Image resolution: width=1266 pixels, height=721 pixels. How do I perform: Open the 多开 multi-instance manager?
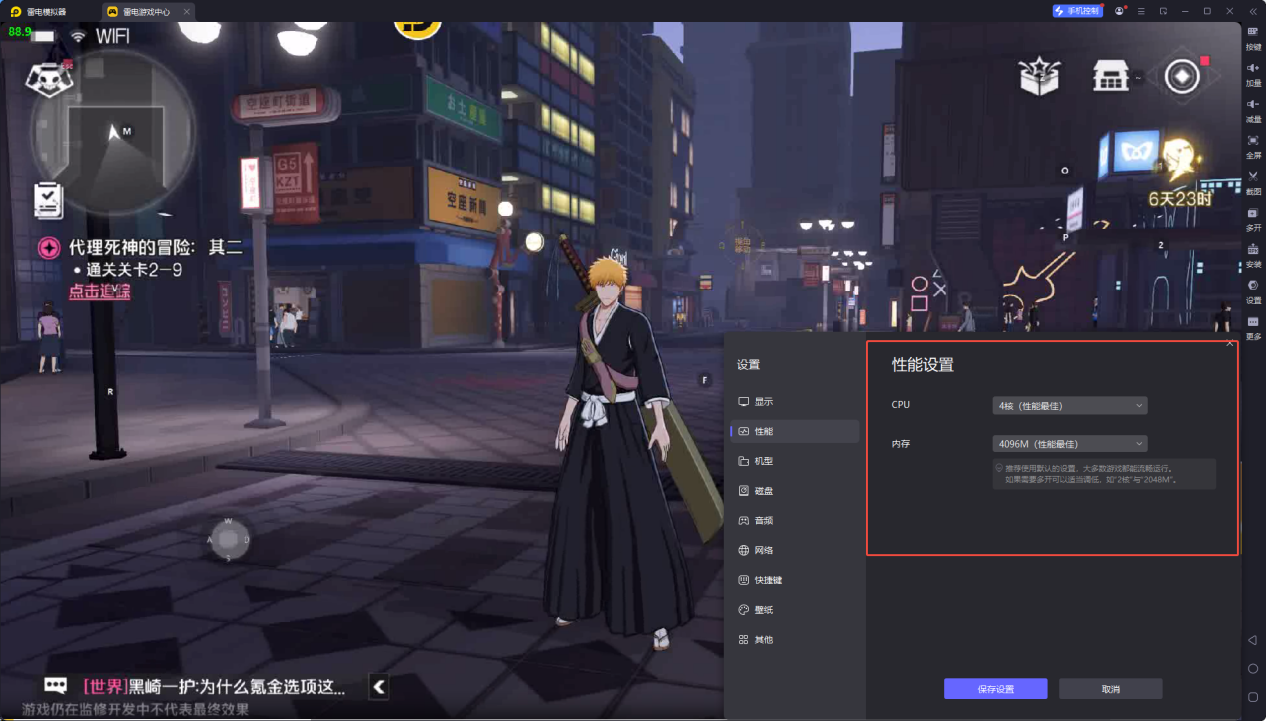click(1253, 218)
